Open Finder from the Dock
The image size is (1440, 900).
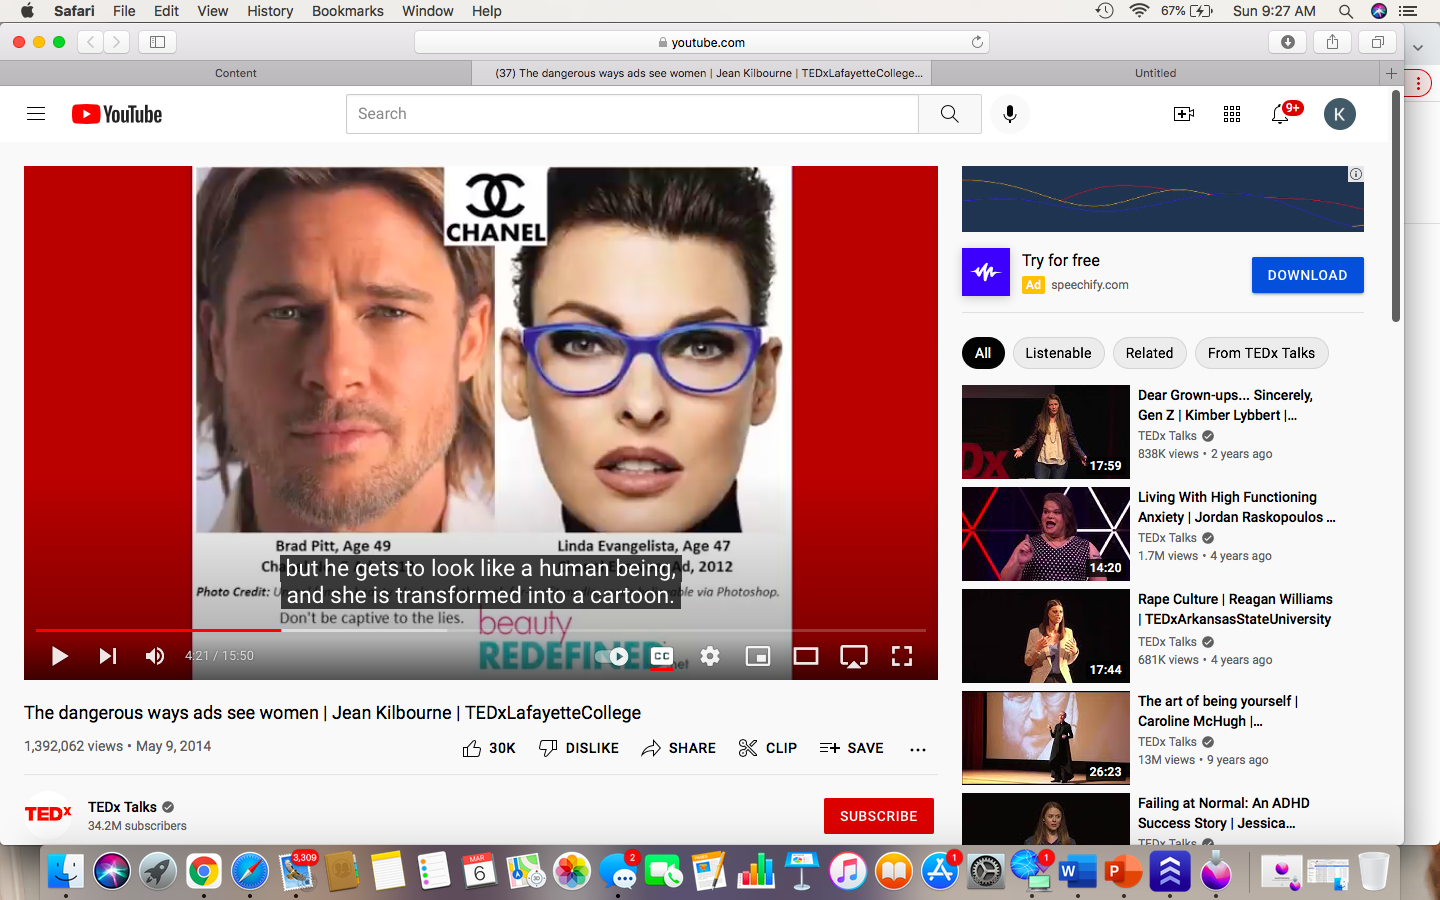pyautogui.click(x=66, y=871)
